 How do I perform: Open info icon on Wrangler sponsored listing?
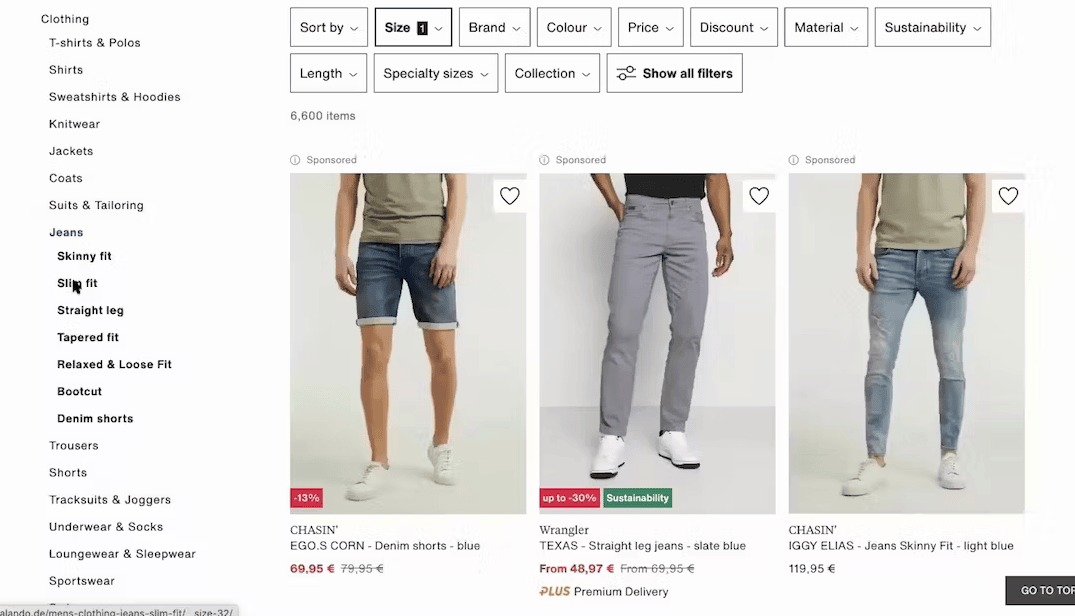tap(543, 159)
